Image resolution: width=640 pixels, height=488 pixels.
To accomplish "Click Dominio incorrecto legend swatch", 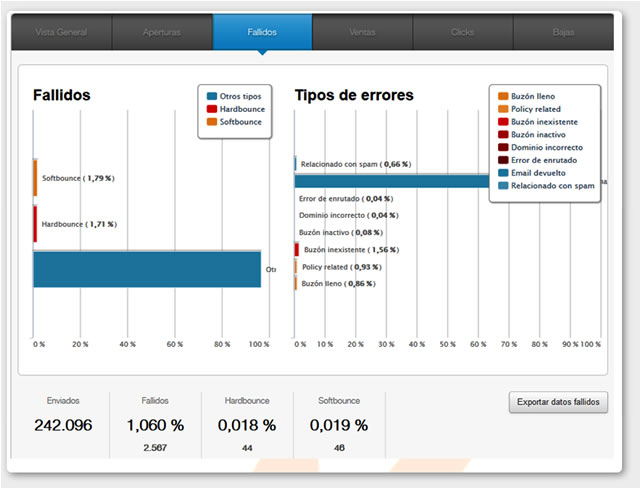I will [x=503, y=147].
